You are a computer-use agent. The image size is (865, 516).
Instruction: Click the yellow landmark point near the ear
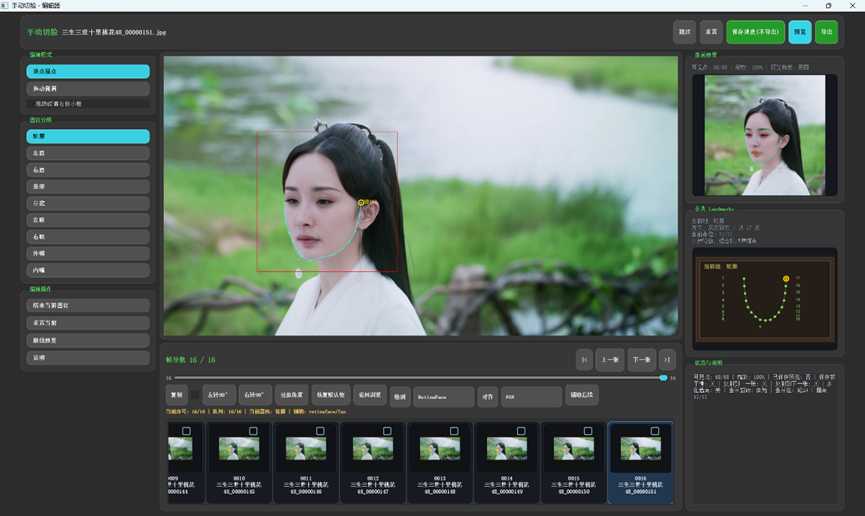click(361, 203)
